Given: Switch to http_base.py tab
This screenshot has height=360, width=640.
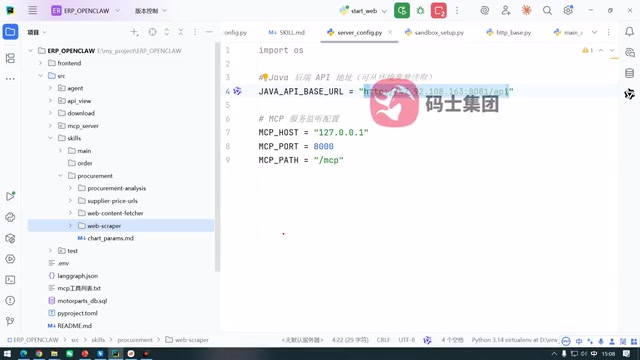Looking at the screenshot, I should [x=509, y=32].
